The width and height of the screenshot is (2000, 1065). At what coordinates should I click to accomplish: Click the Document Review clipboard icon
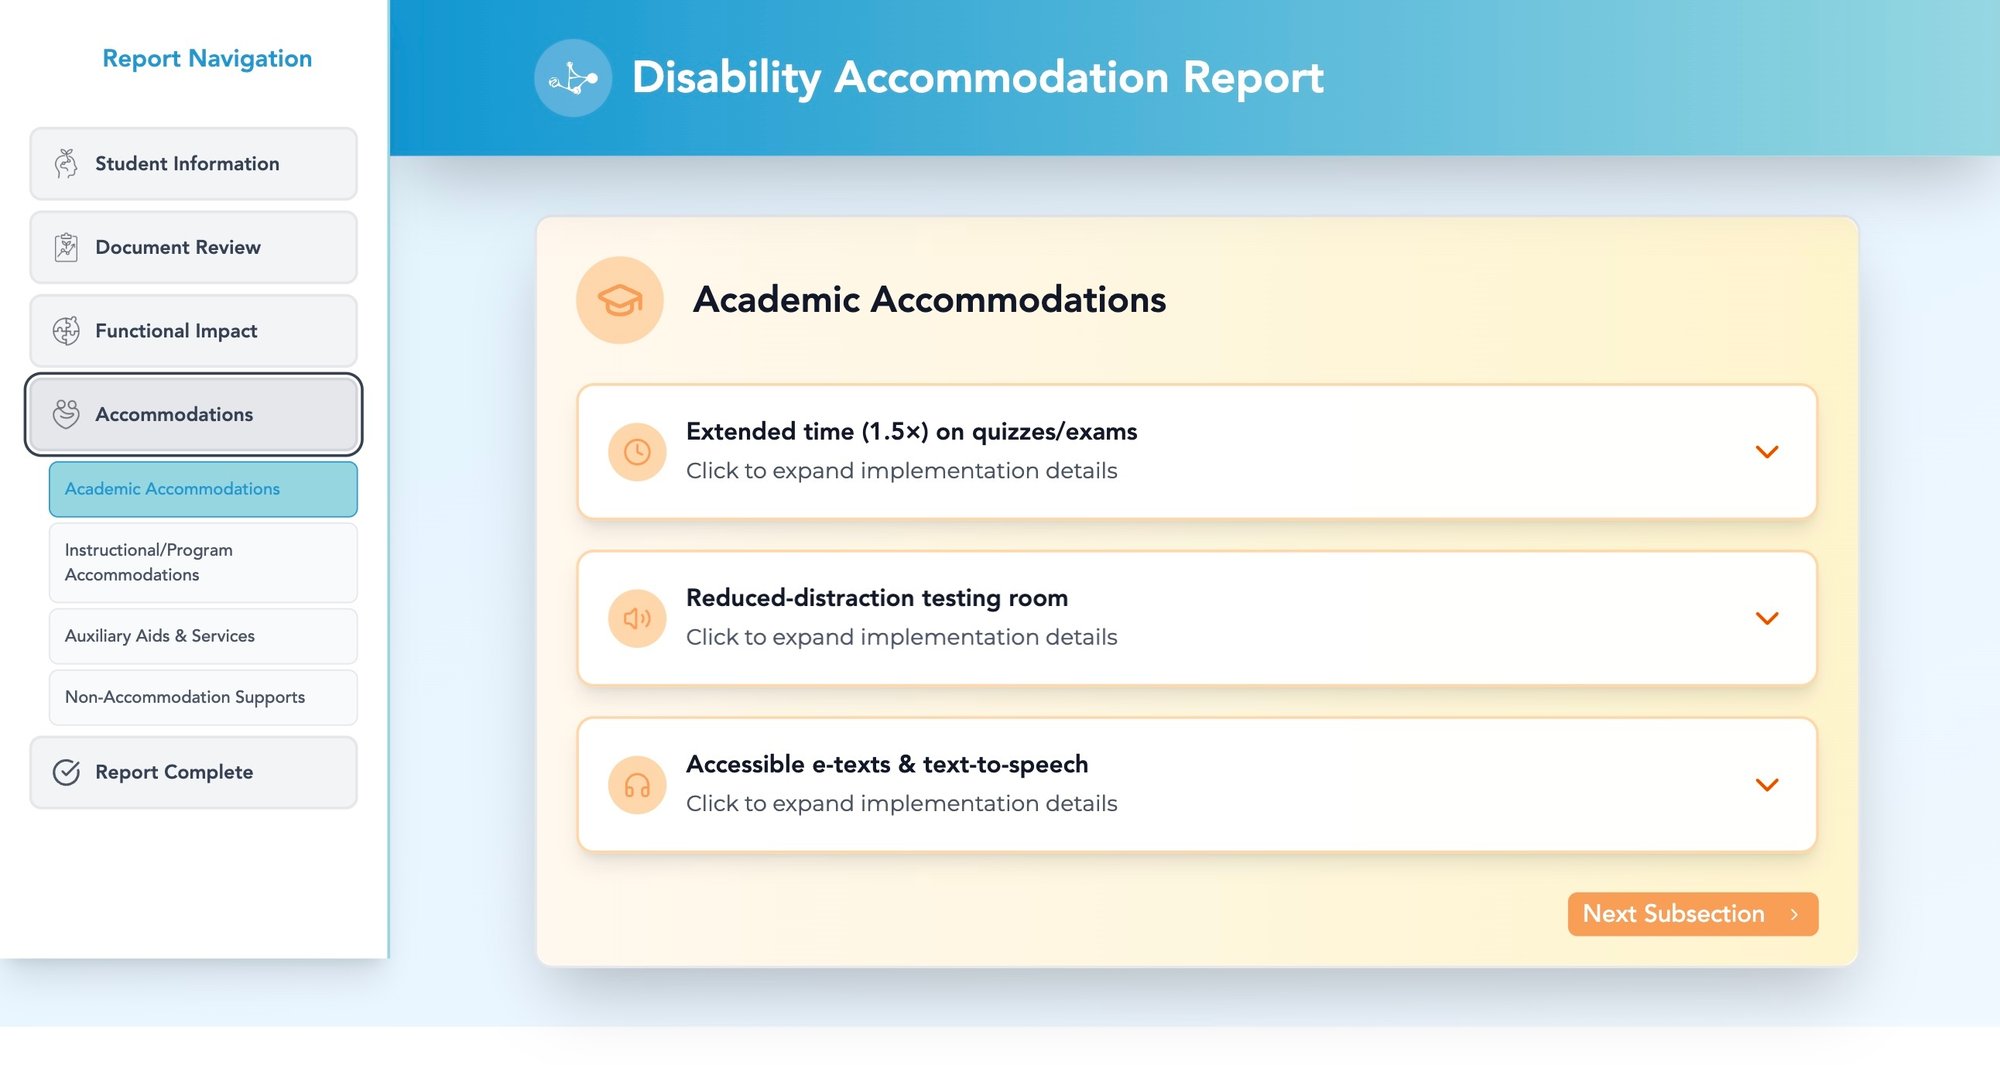(x=66, y=247)
